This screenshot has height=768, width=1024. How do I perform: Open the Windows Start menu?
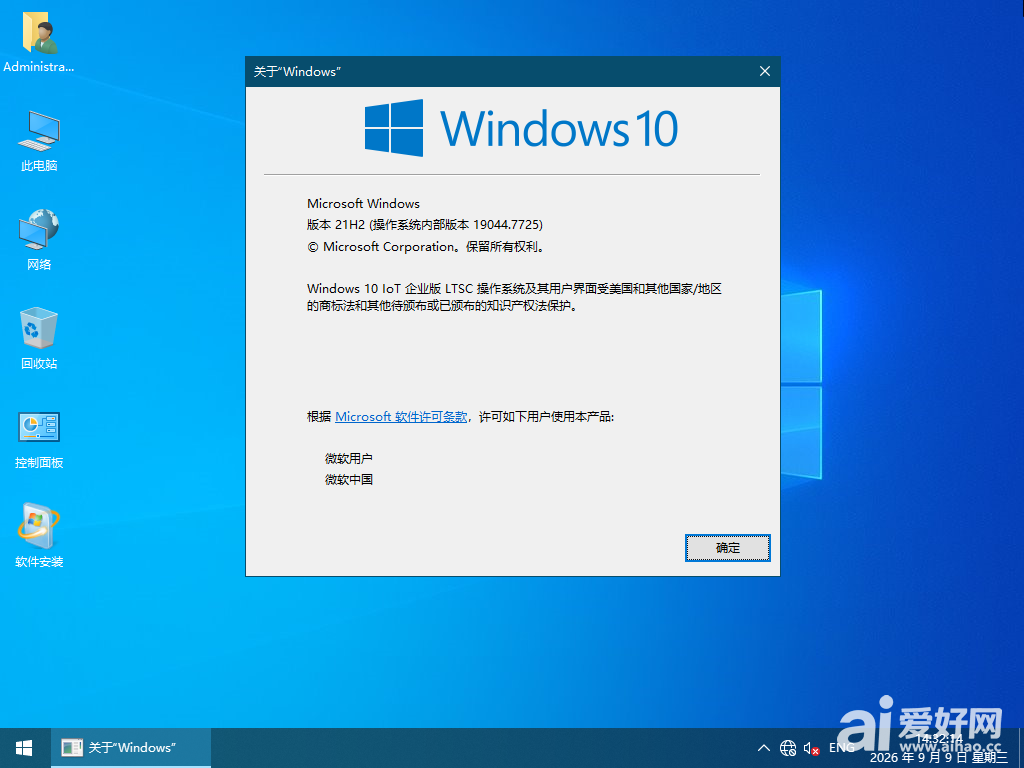click(x=25, y=748)
